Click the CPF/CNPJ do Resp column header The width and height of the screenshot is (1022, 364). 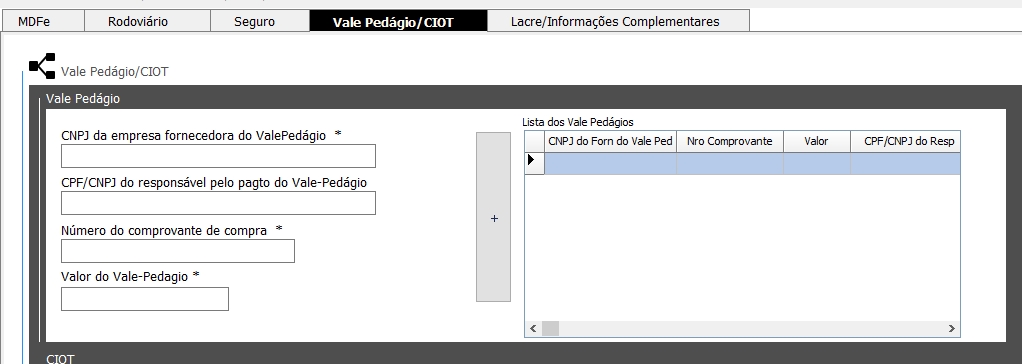tap(905, 141)
